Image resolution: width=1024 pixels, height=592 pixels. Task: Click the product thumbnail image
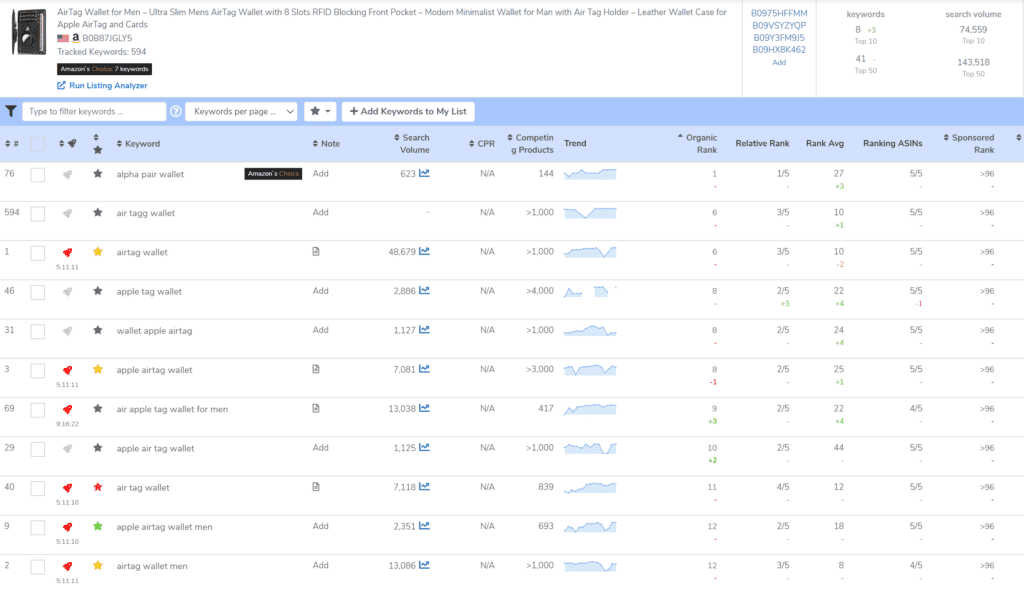pyautogui.click(x=29, y=31)
